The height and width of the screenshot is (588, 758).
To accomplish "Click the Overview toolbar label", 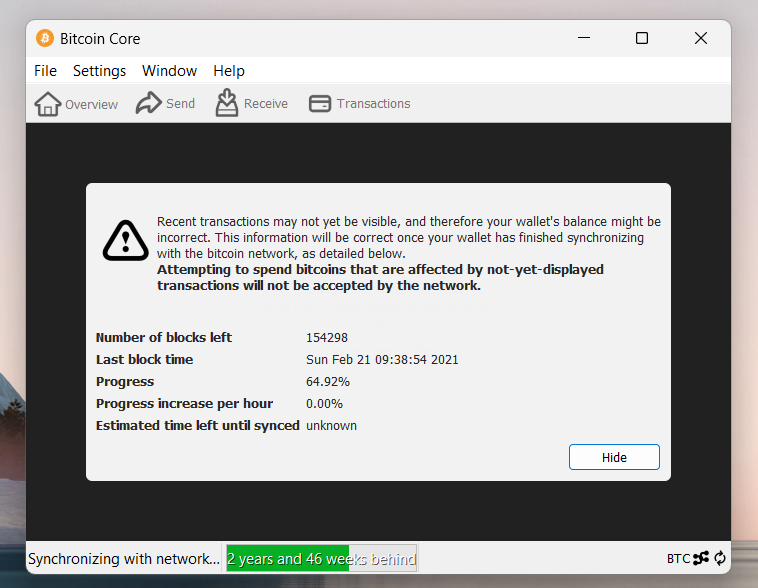I will point(91,104).
